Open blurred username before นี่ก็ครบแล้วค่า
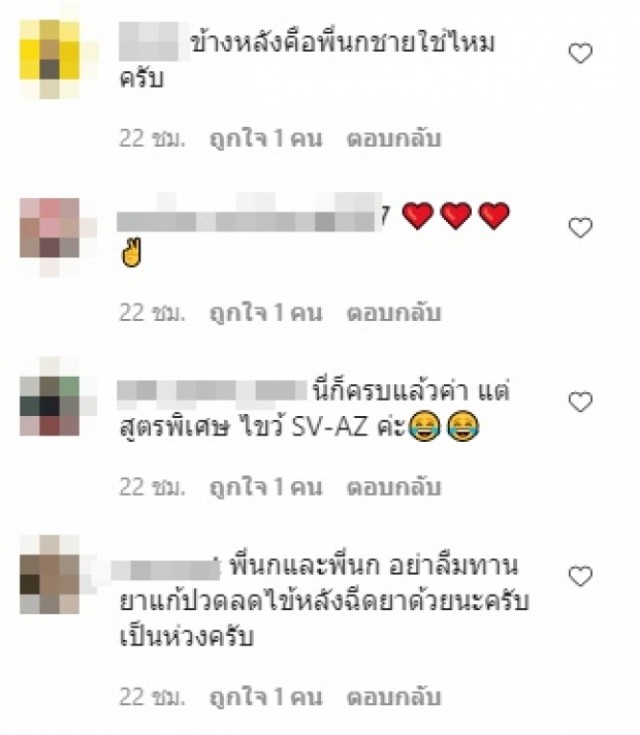 click(x=212, y=390)
